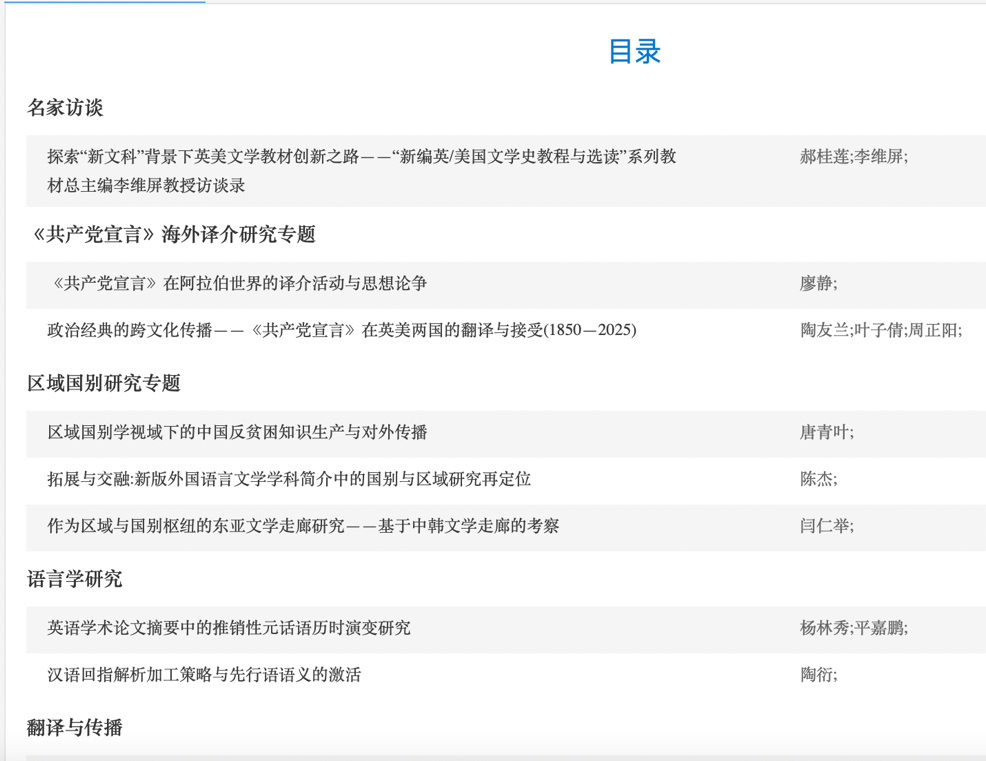986x761 pixels.
Task: Open article on 中国反贫困知识生产与对外传播
Action: [237, 433]
